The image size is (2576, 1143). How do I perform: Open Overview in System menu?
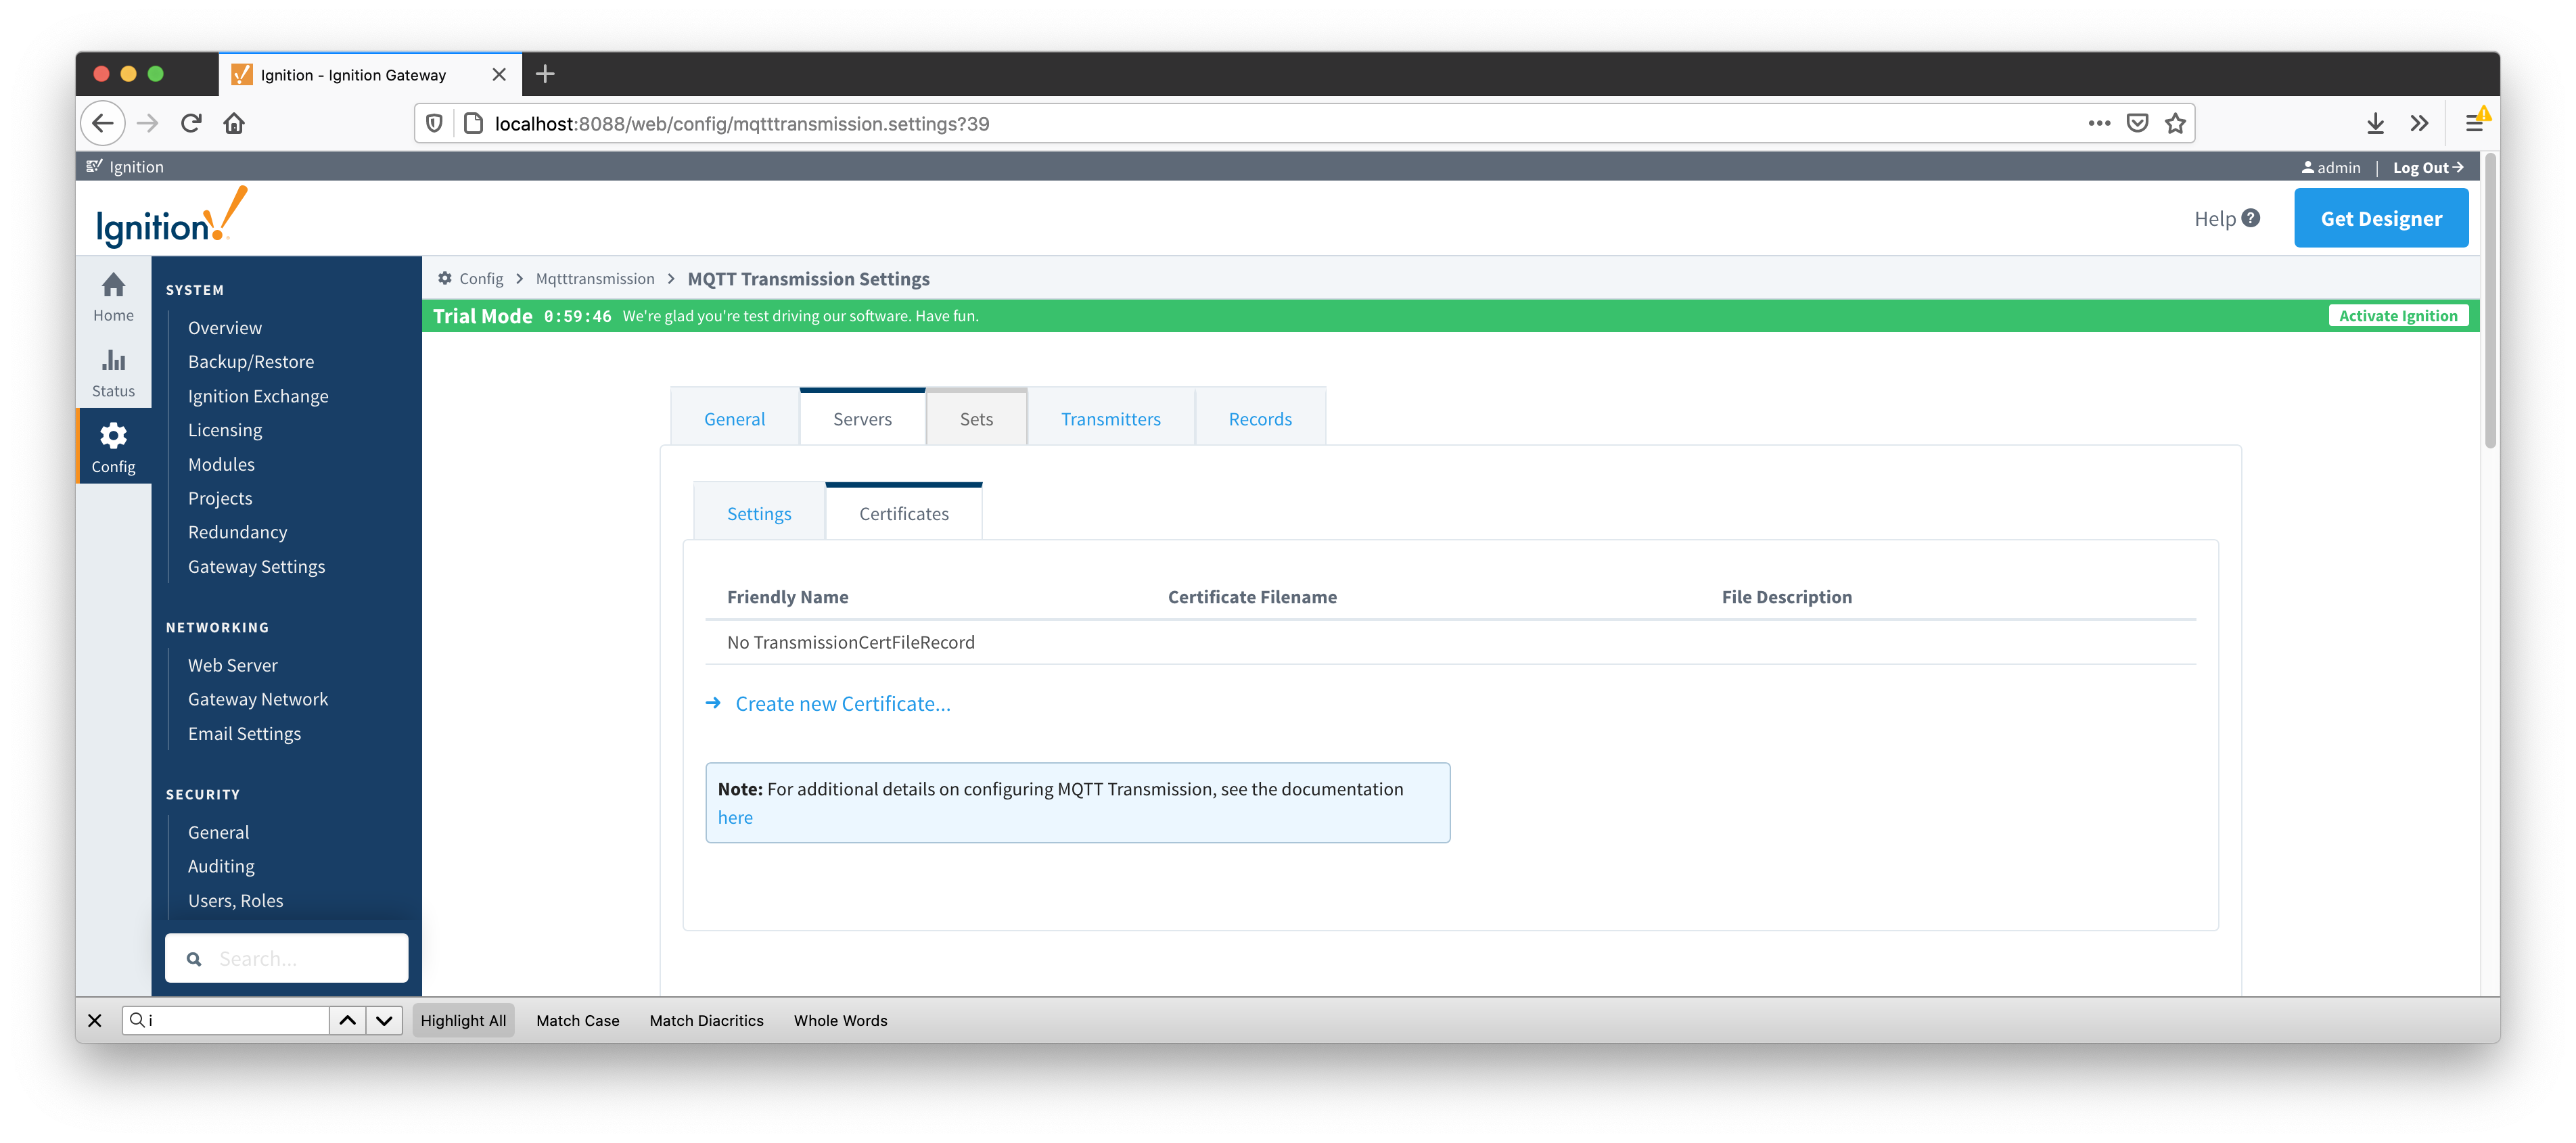coord(225,328)
